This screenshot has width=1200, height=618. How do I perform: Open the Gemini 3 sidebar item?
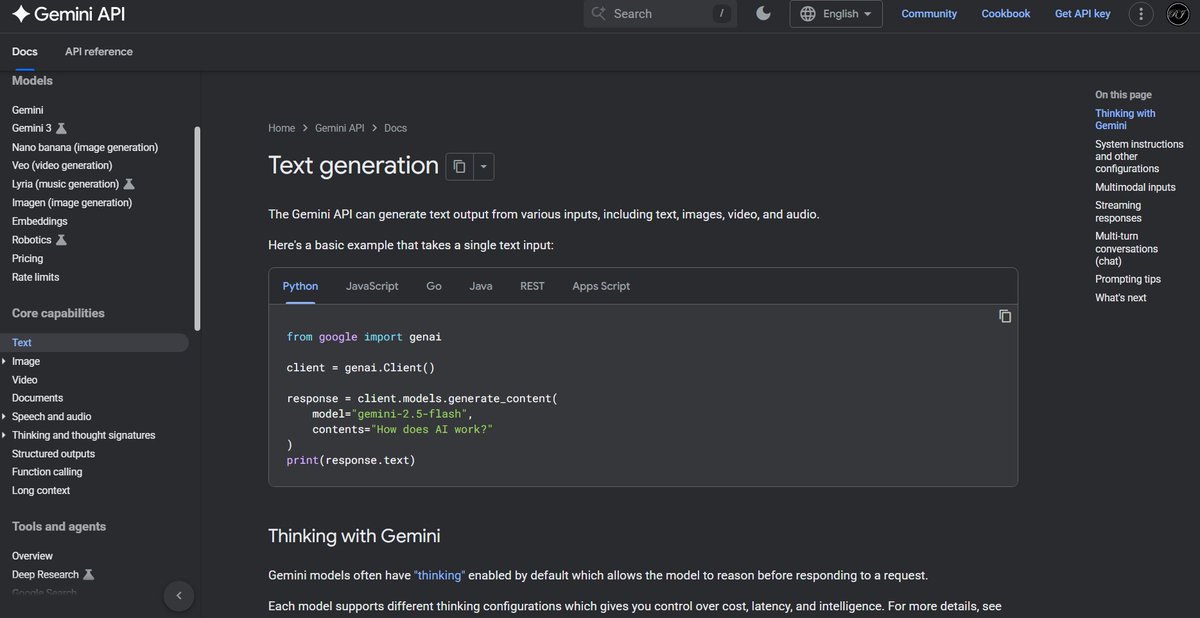(31, 128)
